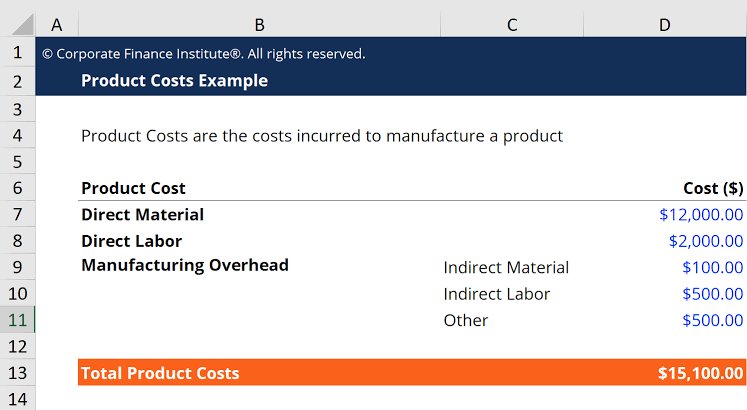Click the Product Costs Example title cell
Viewport: 747px width, 410px height.
coord(174,81)
